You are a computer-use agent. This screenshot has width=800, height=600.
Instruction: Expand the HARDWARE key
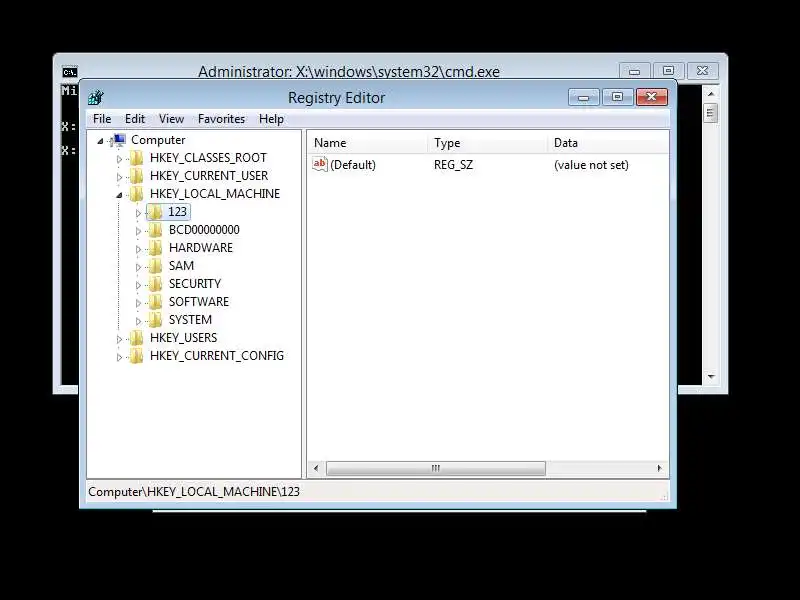138,249
